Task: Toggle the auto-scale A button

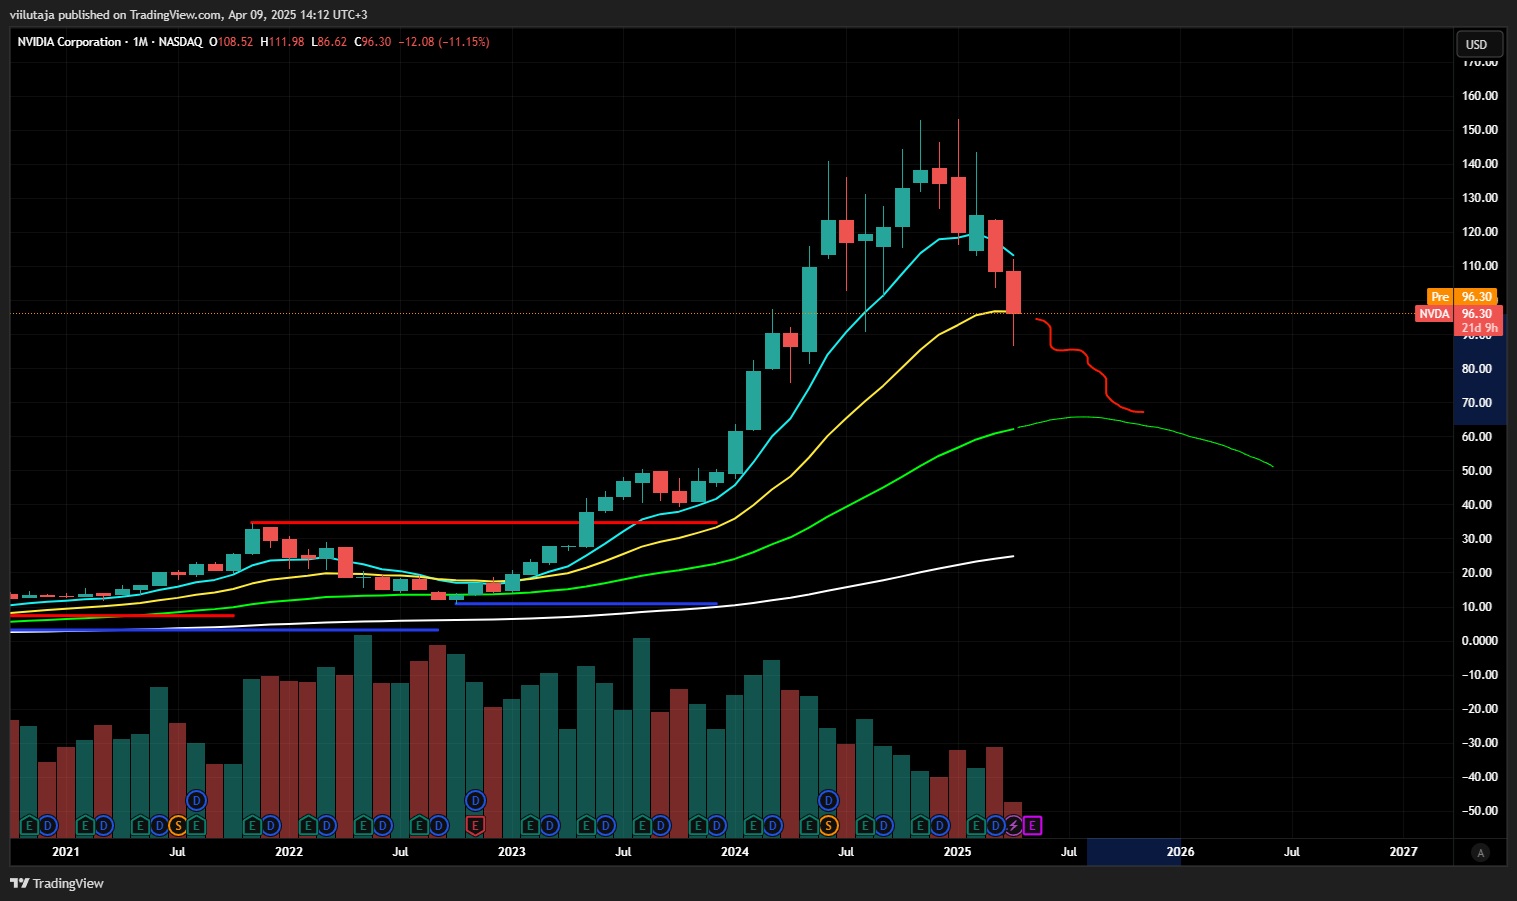Action: click(x=1481, y=853)
